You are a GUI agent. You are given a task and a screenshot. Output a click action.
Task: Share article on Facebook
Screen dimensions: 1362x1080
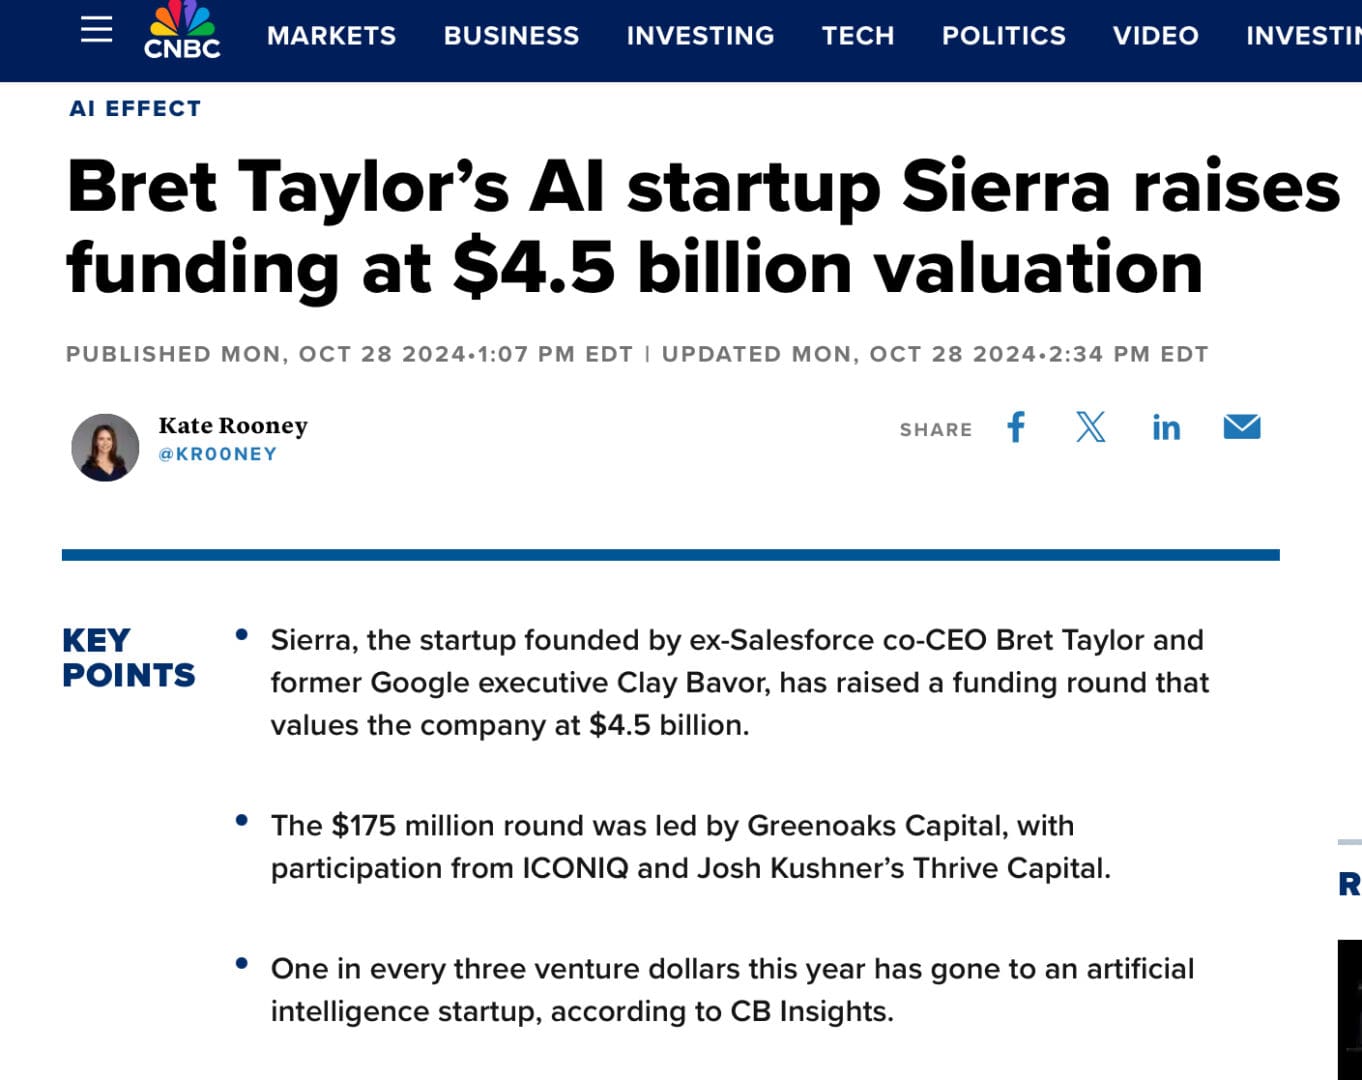coord(1016,428)
